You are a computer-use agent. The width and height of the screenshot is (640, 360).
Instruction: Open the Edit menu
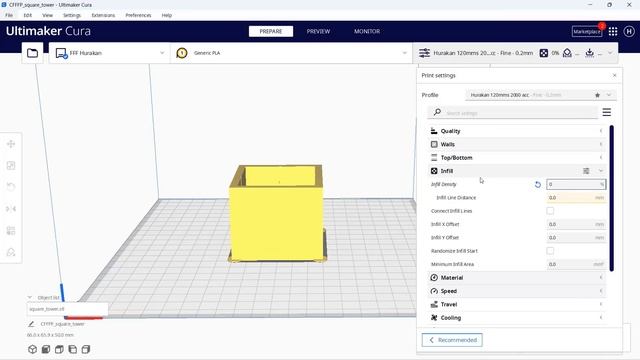coord(27,15)
